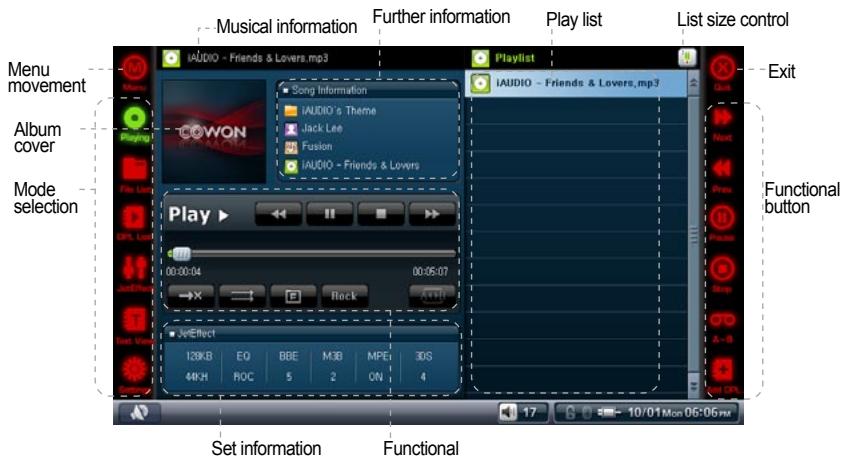
Task: Click the playback progress slider handle
Action: [181, 253]
